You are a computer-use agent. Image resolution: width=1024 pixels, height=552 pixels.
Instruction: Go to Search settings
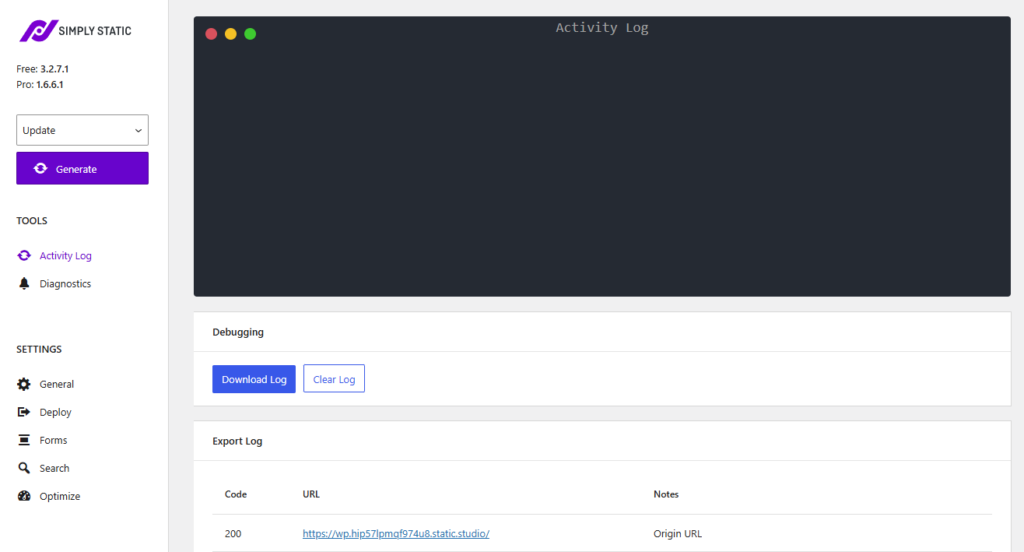pos(54,468)
